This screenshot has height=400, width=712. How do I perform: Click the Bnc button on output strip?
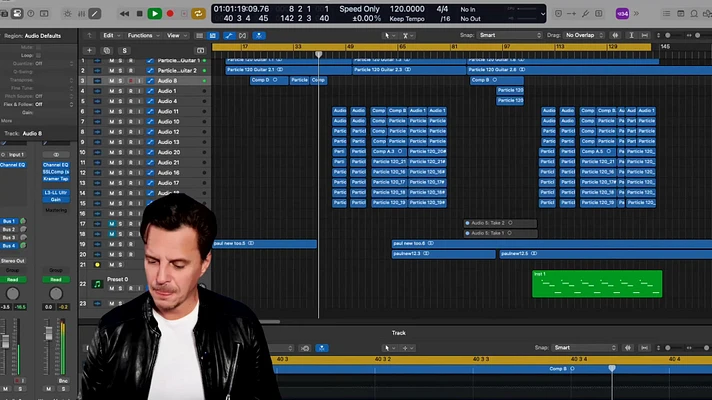pos(63,380)
